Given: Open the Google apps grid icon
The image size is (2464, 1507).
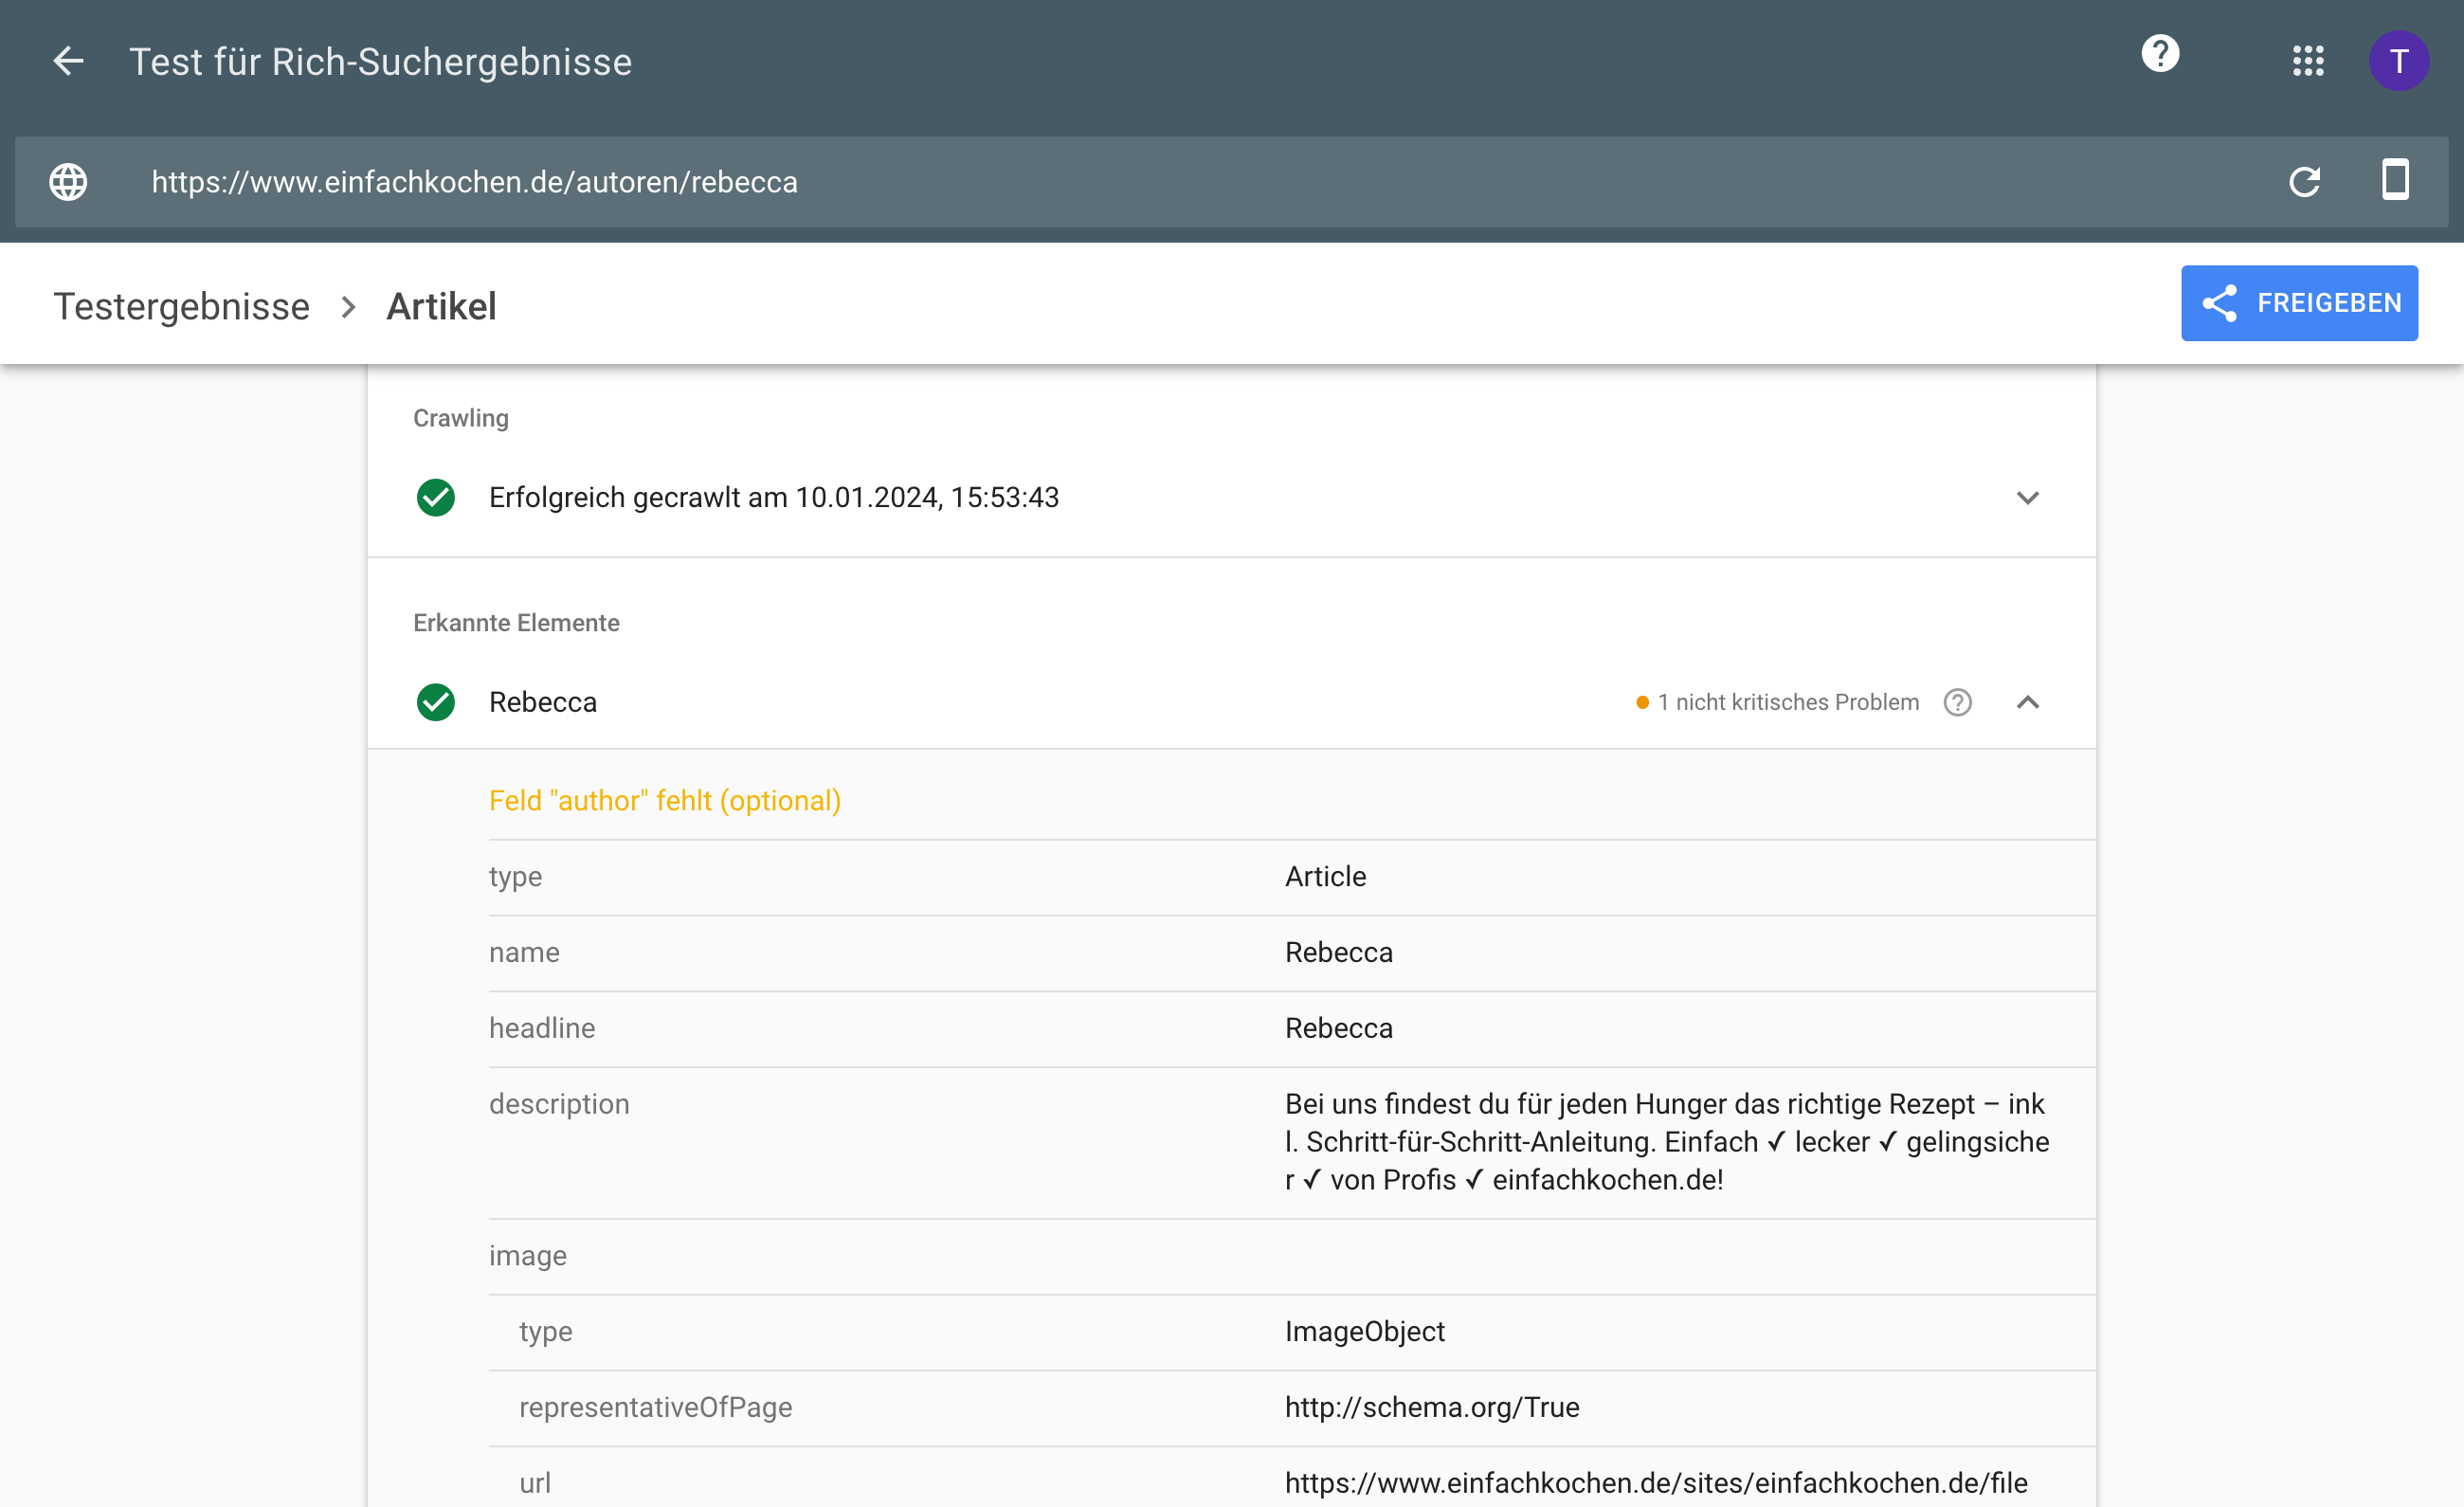Looking at the screenshot, I should pyautogui.click(x=2308, y=61).
